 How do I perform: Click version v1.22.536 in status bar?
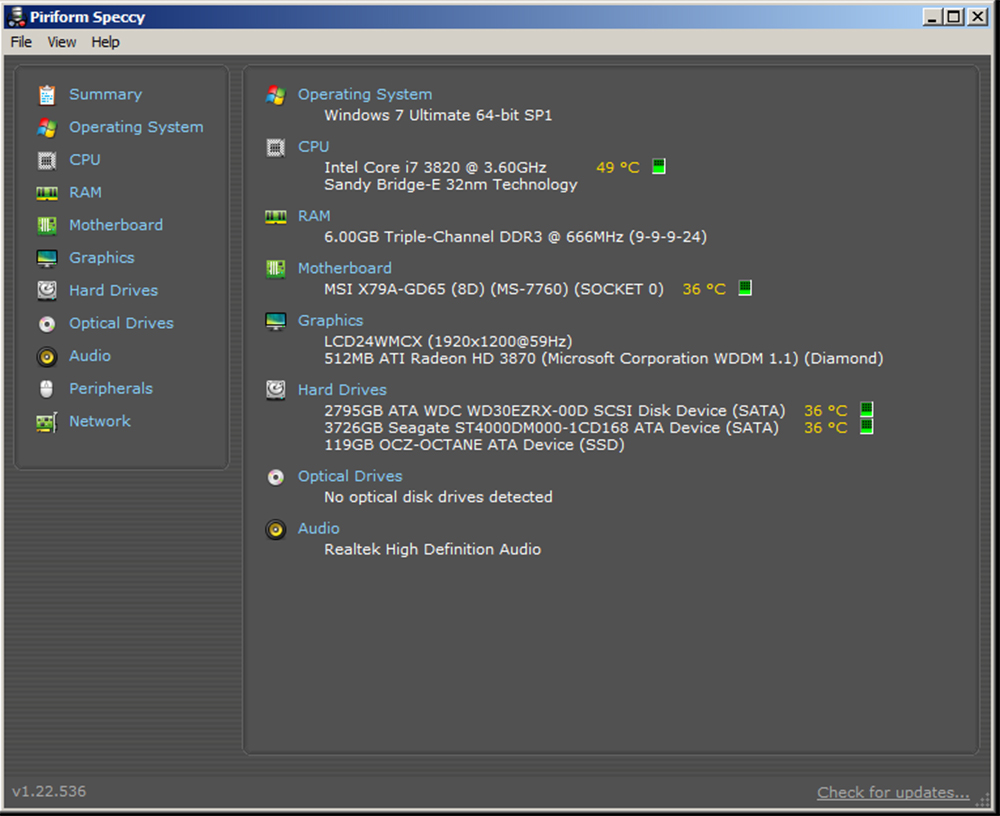(49, 792)
